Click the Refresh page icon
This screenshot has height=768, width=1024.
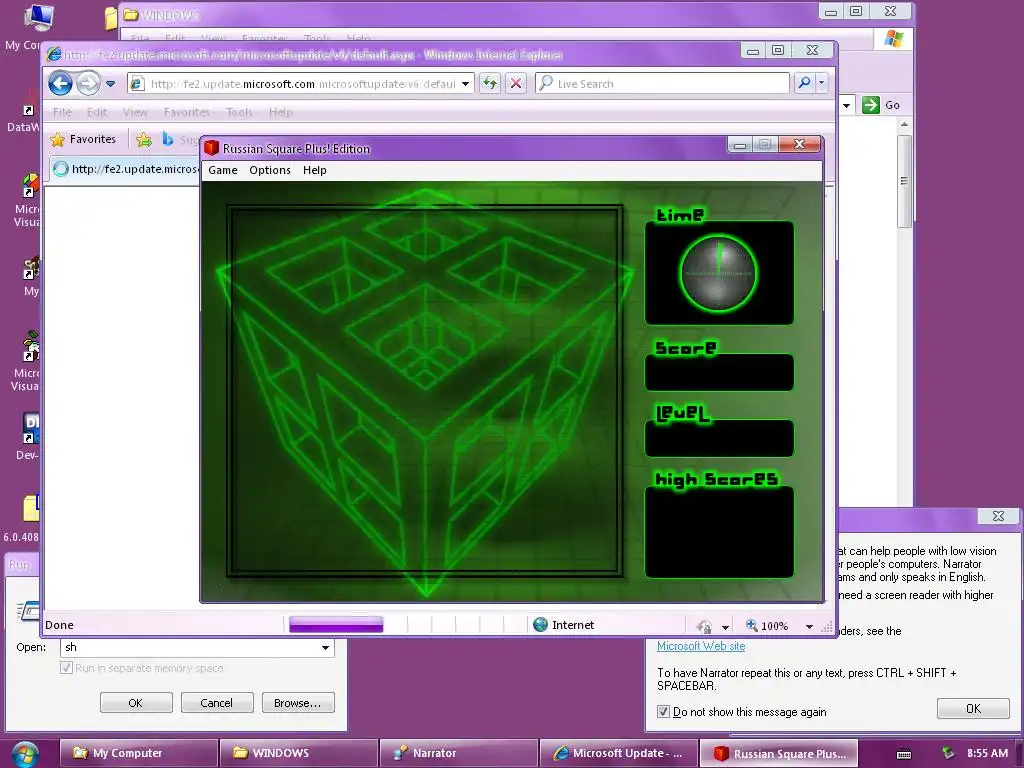(490, 83)
